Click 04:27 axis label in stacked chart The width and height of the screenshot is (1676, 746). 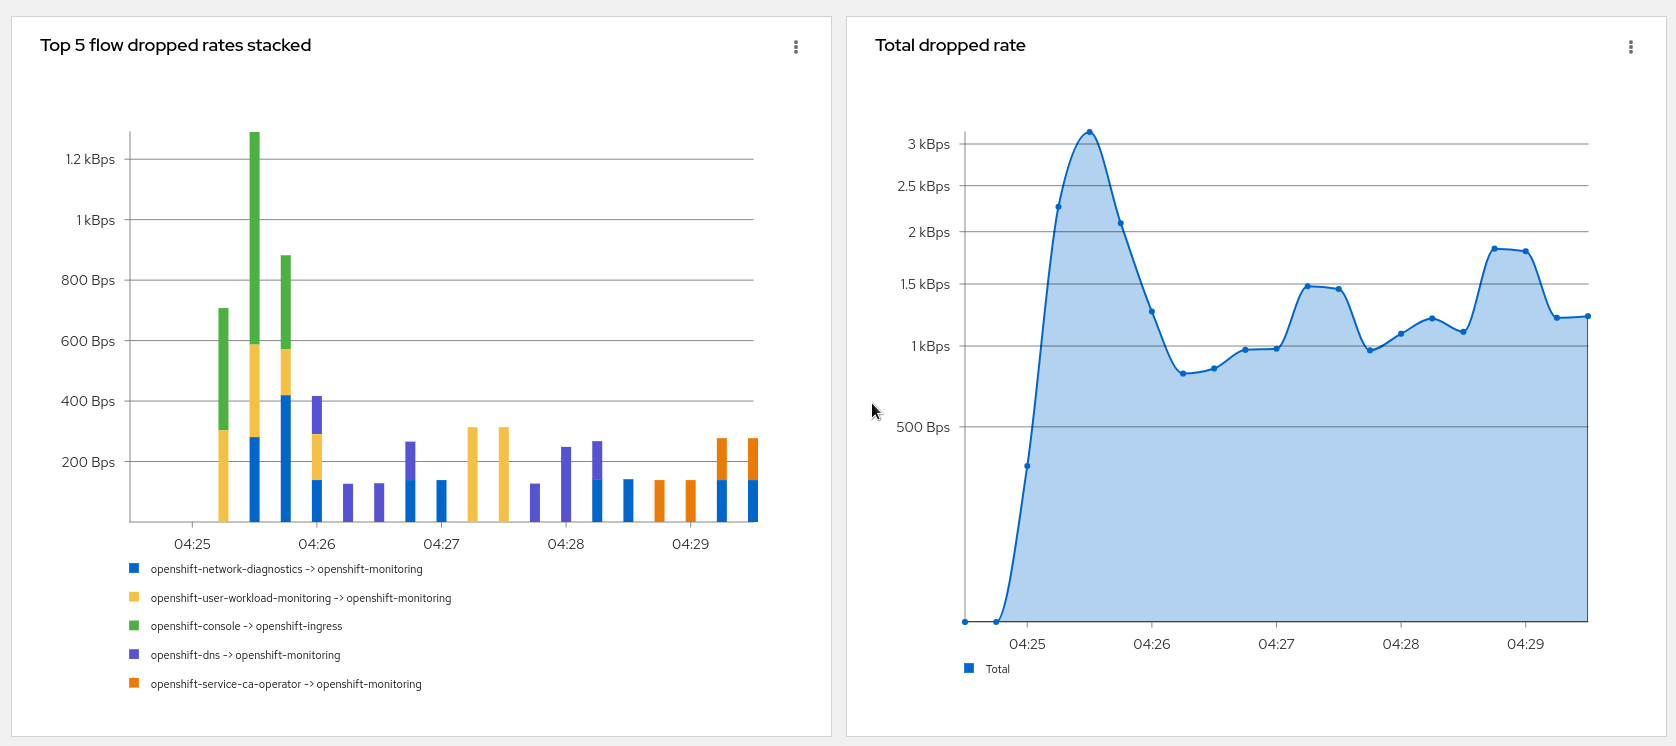coord(441,544)
